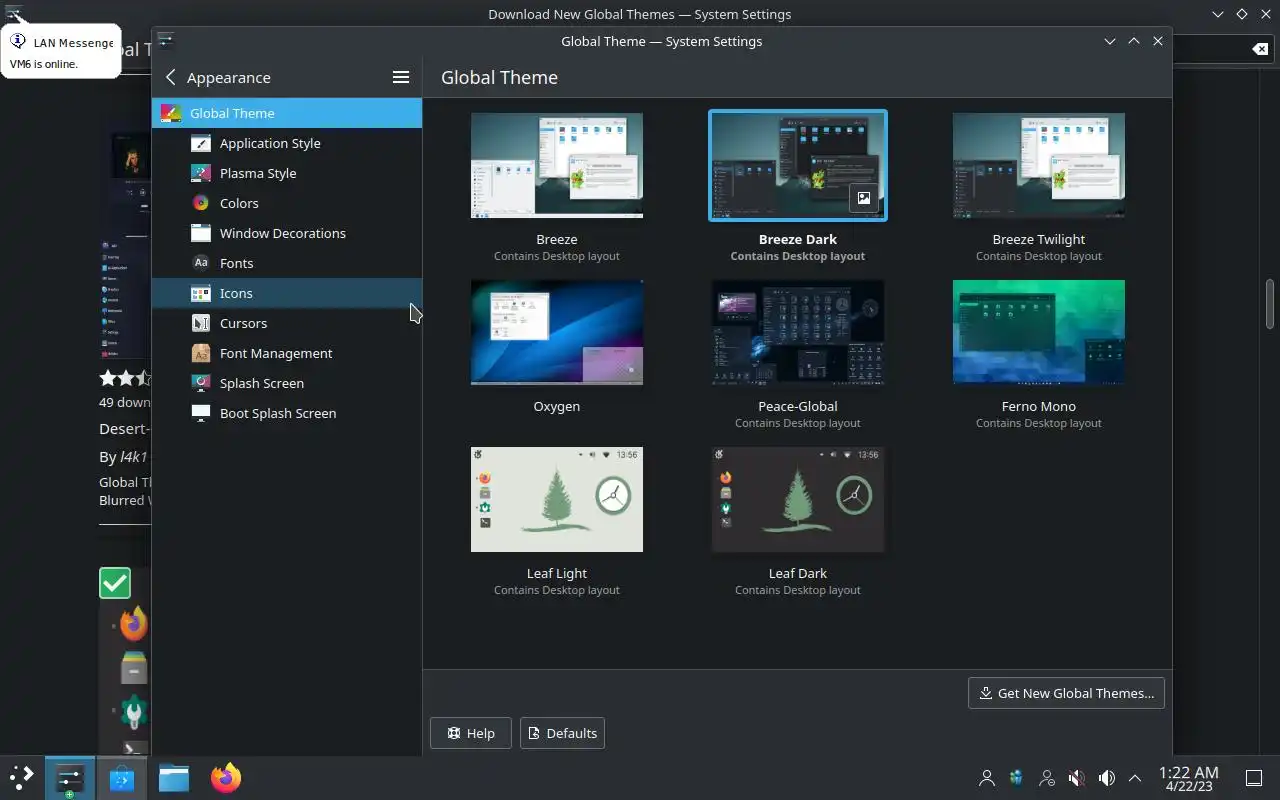The image size is (1280, 800).
Task: Launch Firefox from the taskbar
Action: point(226,778)
